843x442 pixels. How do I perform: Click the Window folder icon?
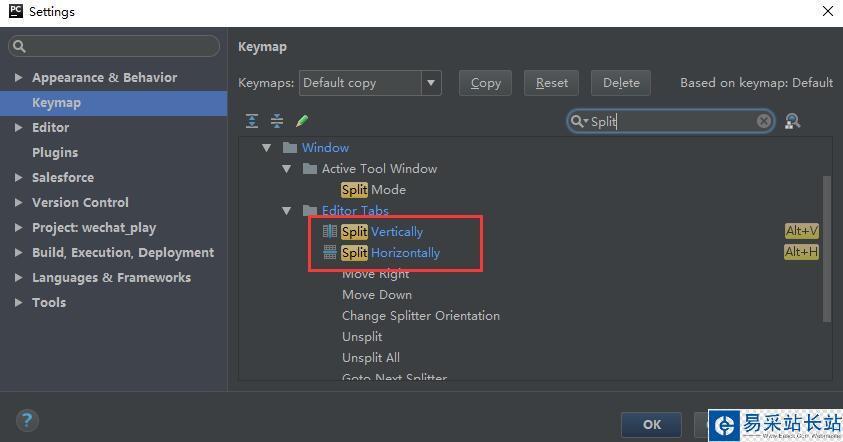(x=290, y=147)
